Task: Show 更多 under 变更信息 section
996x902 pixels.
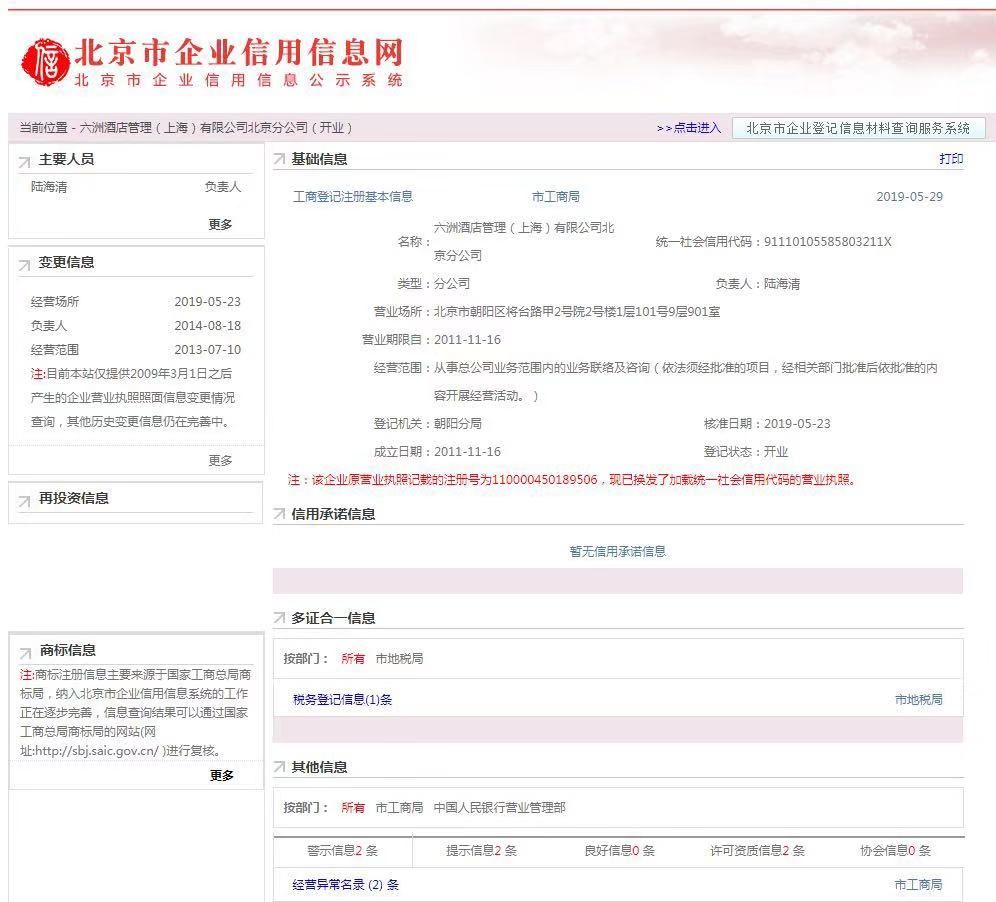Action: tap(220, 460)
